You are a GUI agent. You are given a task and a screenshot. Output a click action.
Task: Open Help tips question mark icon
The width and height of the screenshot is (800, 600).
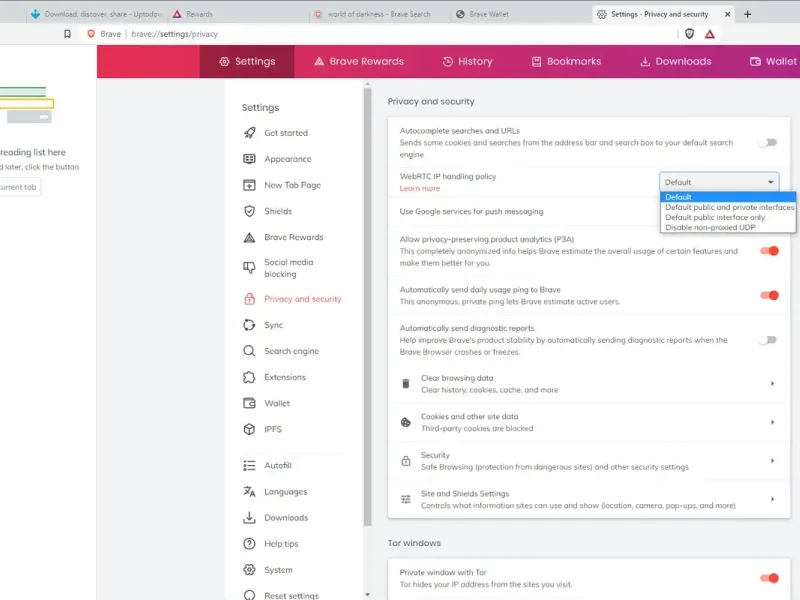tap(249, 543)
